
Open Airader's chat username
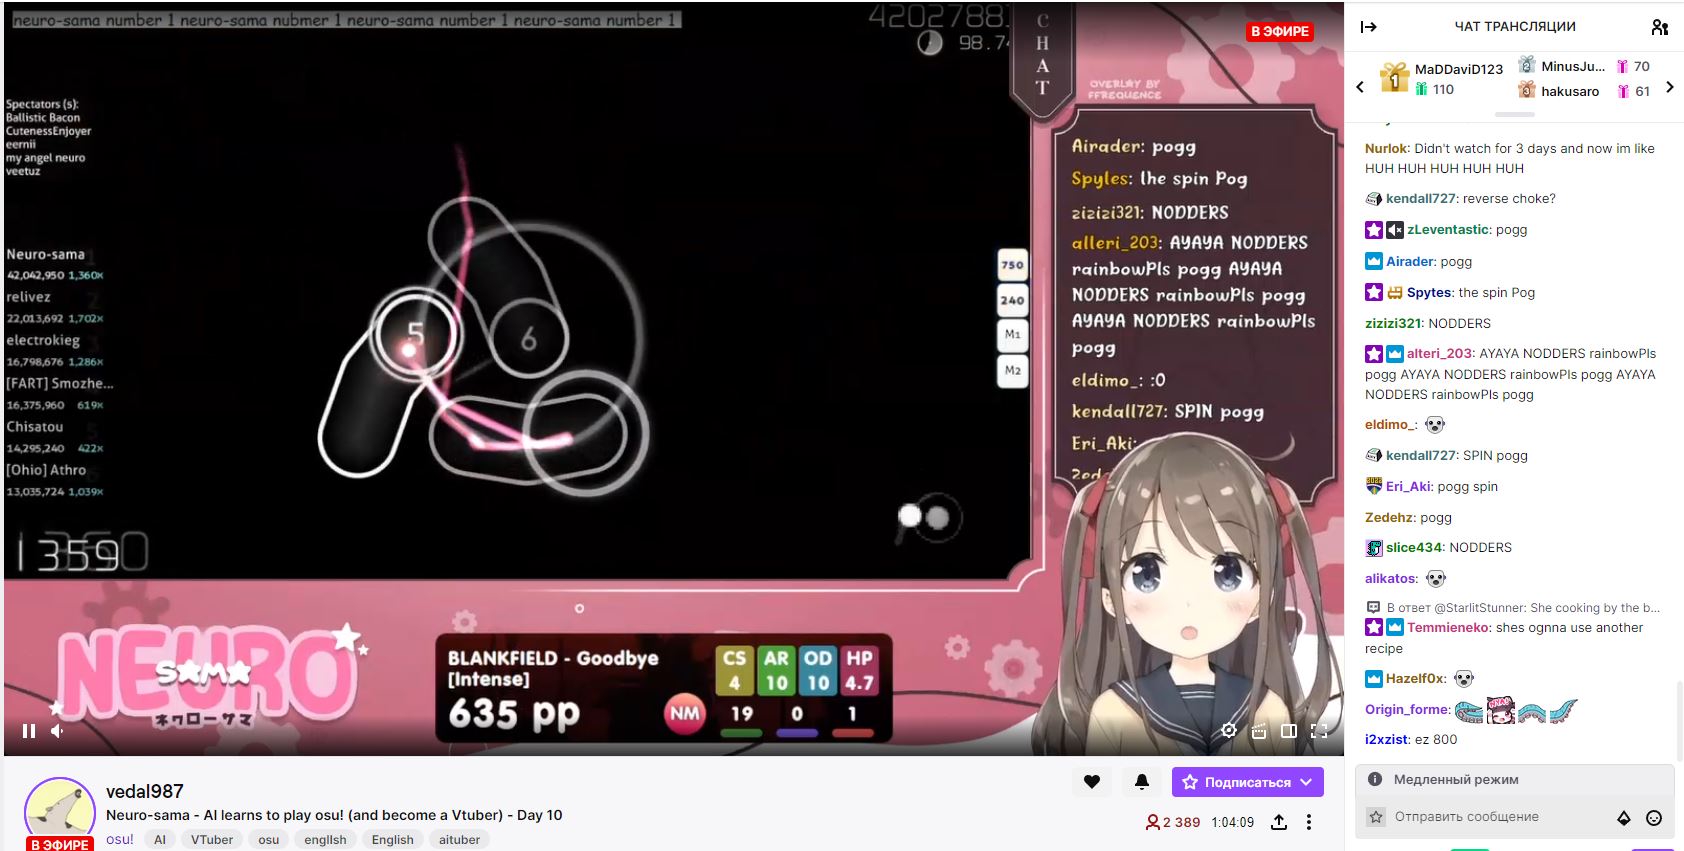(x=1410, y=262)
